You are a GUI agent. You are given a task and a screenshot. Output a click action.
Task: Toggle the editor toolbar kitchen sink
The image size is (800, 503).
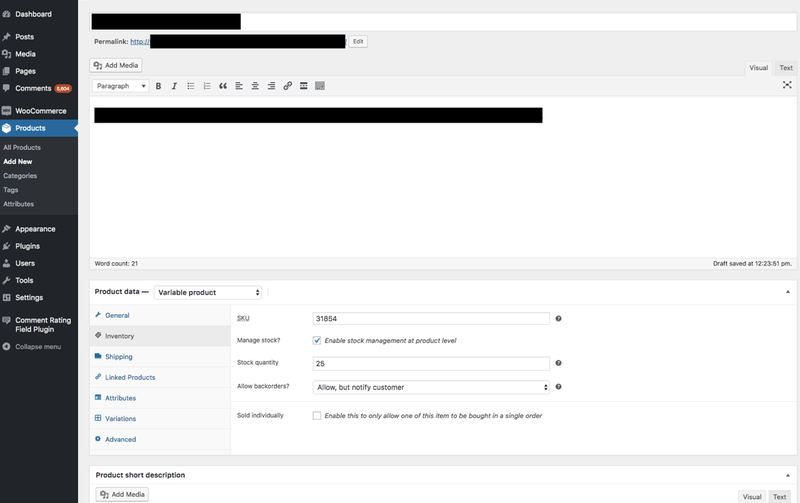tap(320, 86)
